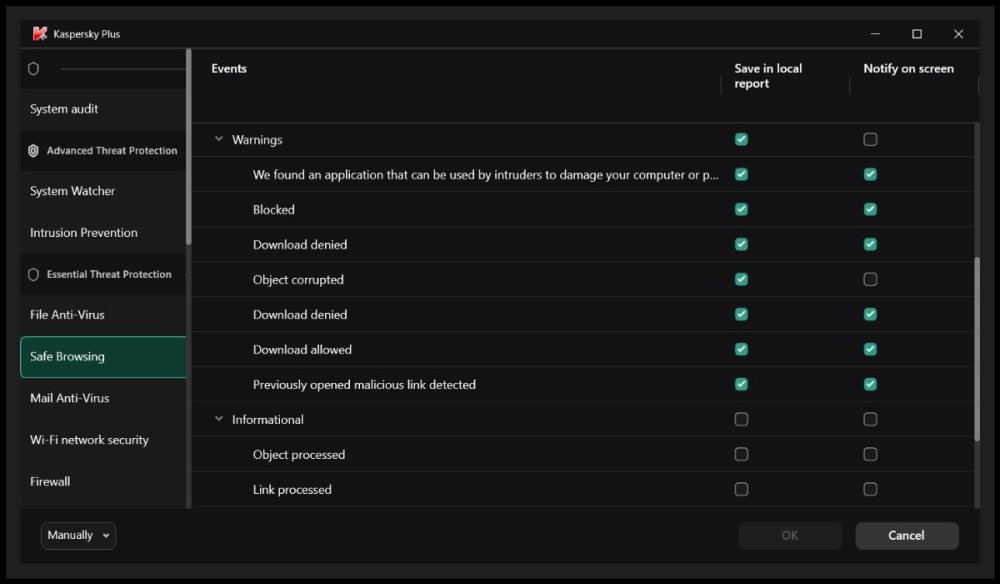The width and height of the screenshot is (1000, 584).
Task: Check Notify on screen for Link processed
Action: [x=870, y=490]
